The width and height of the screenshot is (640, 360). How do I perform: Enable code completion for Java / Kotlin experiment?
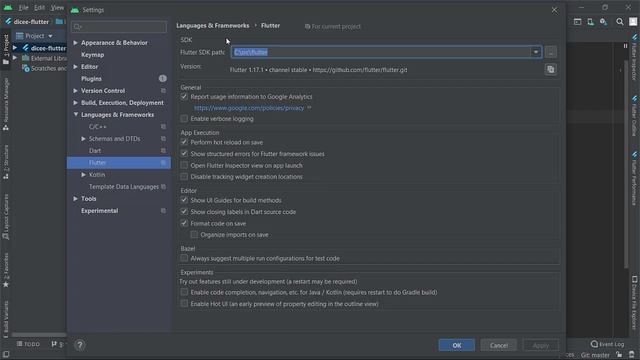tap(184, 292)
